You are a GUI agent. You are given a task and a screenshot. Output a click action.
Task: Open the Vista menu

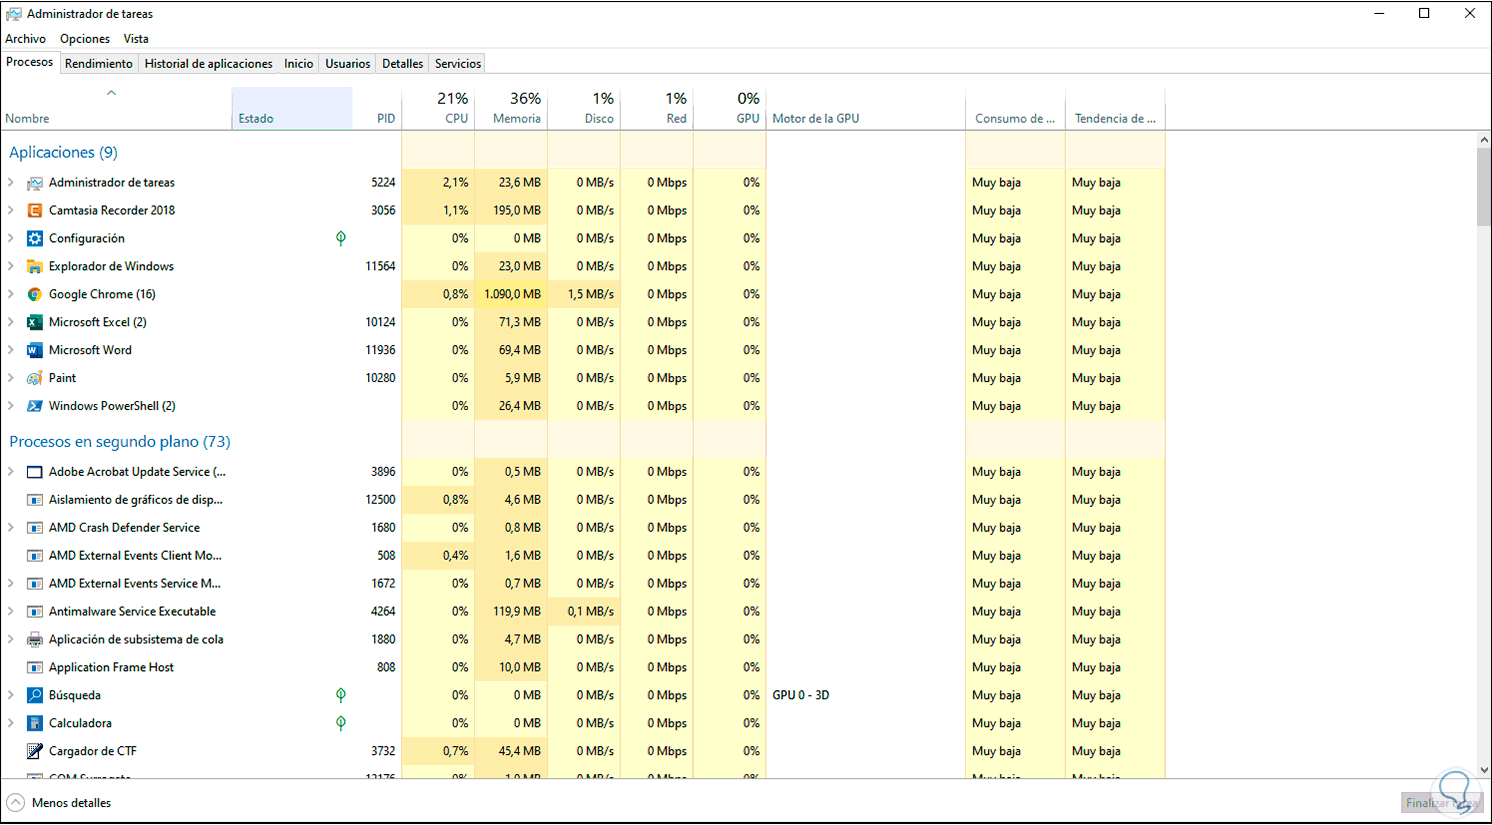136,39
